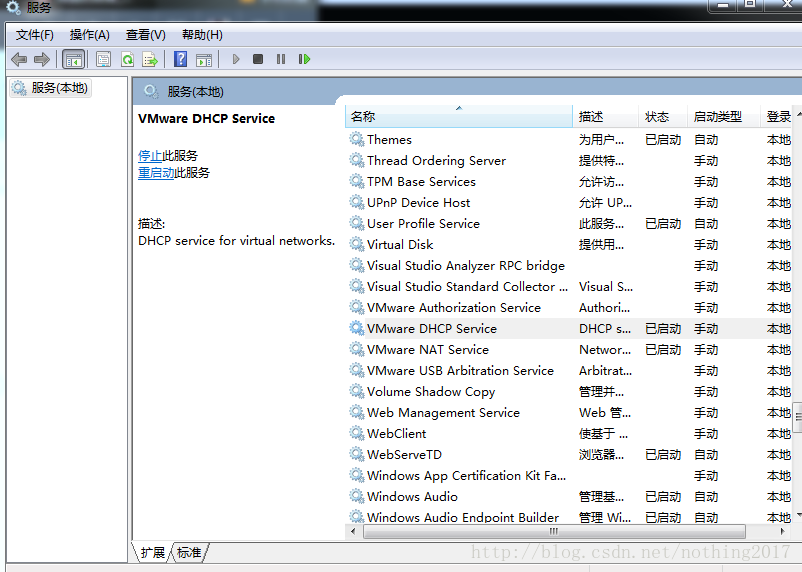
Task: Click gear icon of Volume Shadow Copy
Action: [x=357, y=391]
